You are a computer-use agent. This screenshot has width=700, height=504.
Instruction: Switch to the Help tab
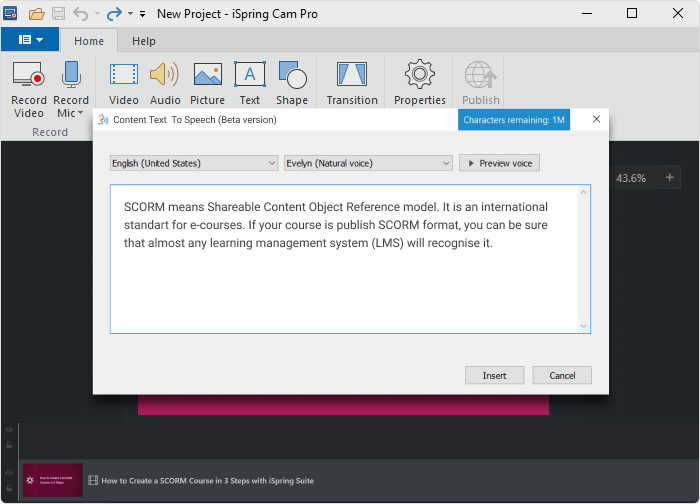144,41
